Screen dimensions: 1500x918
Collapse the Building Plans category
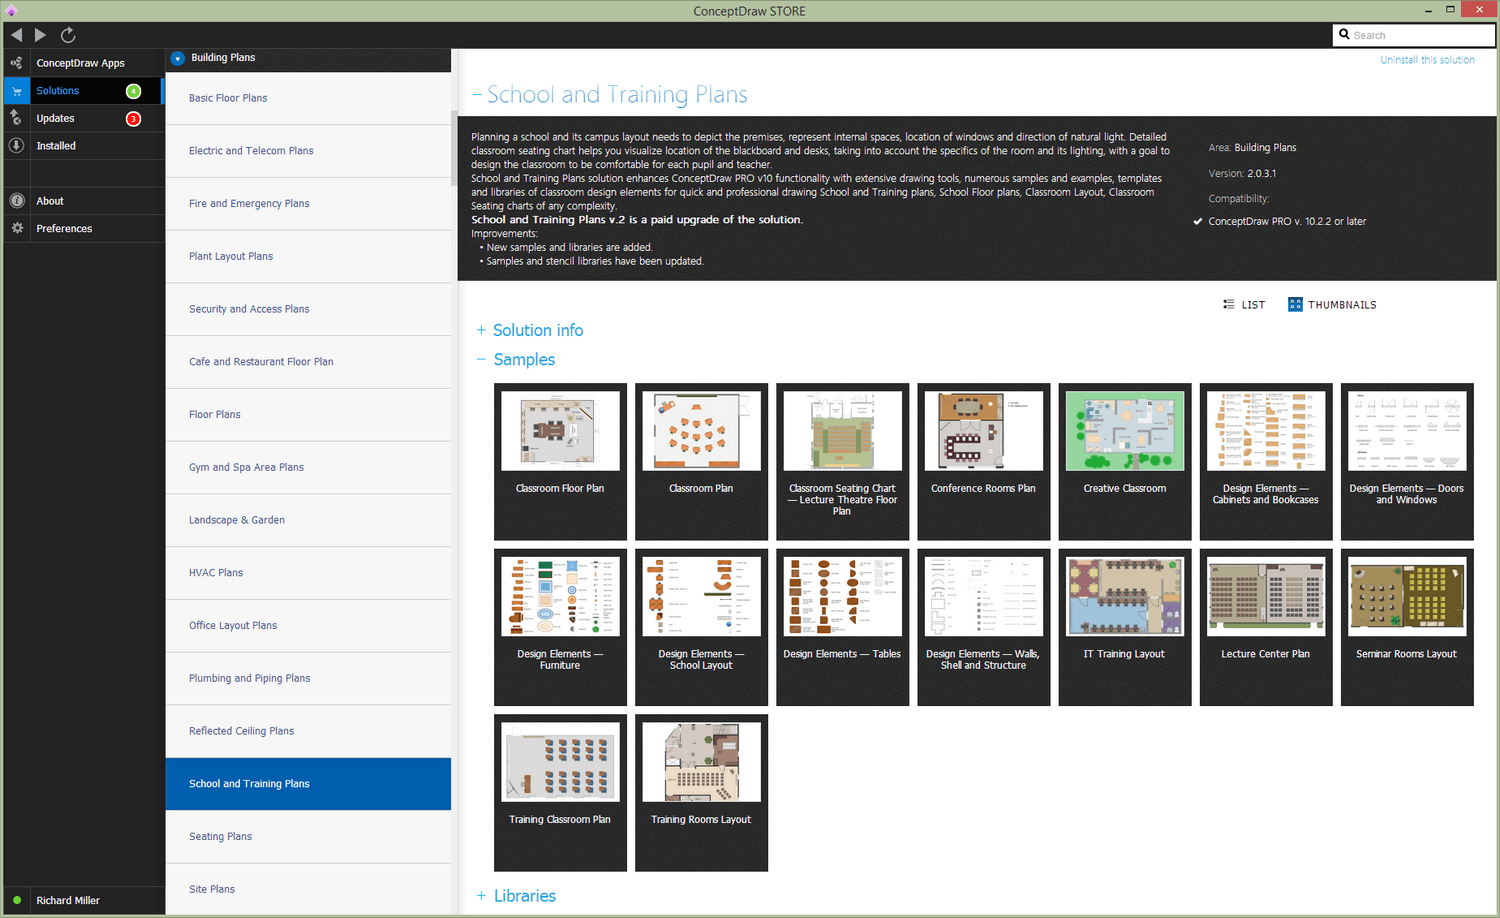click(x=177, y=58)
